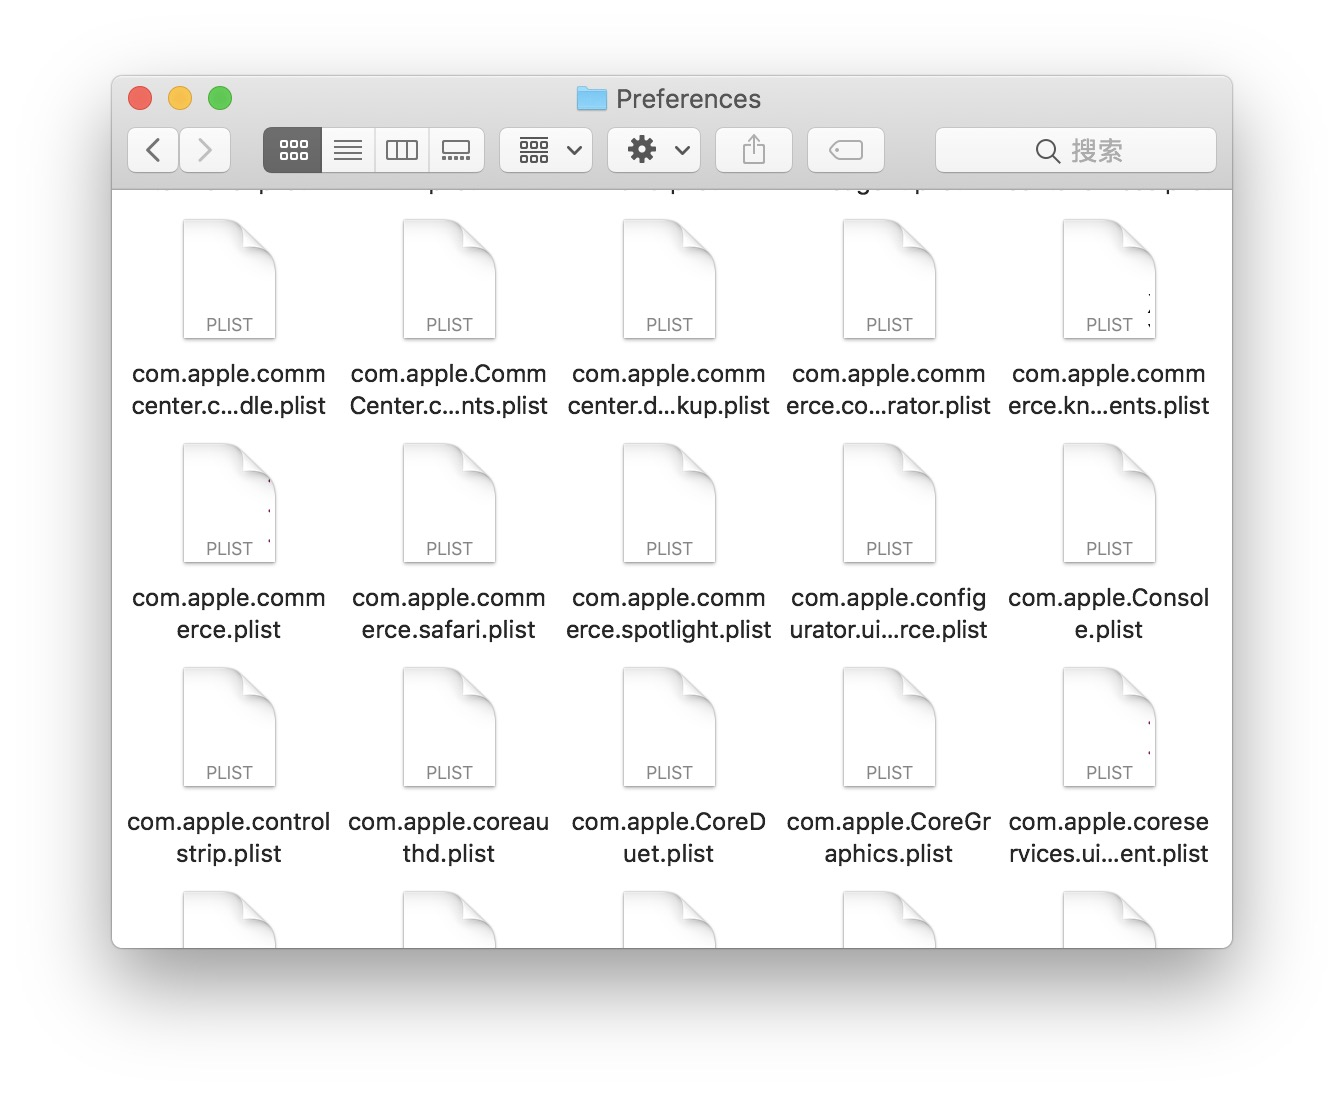Image resolution: width=1344 pixels, height=1096 pixels.
Task: Click the com.apple.commerce.kn…ents.plist name label
Action: [1109, 390]
